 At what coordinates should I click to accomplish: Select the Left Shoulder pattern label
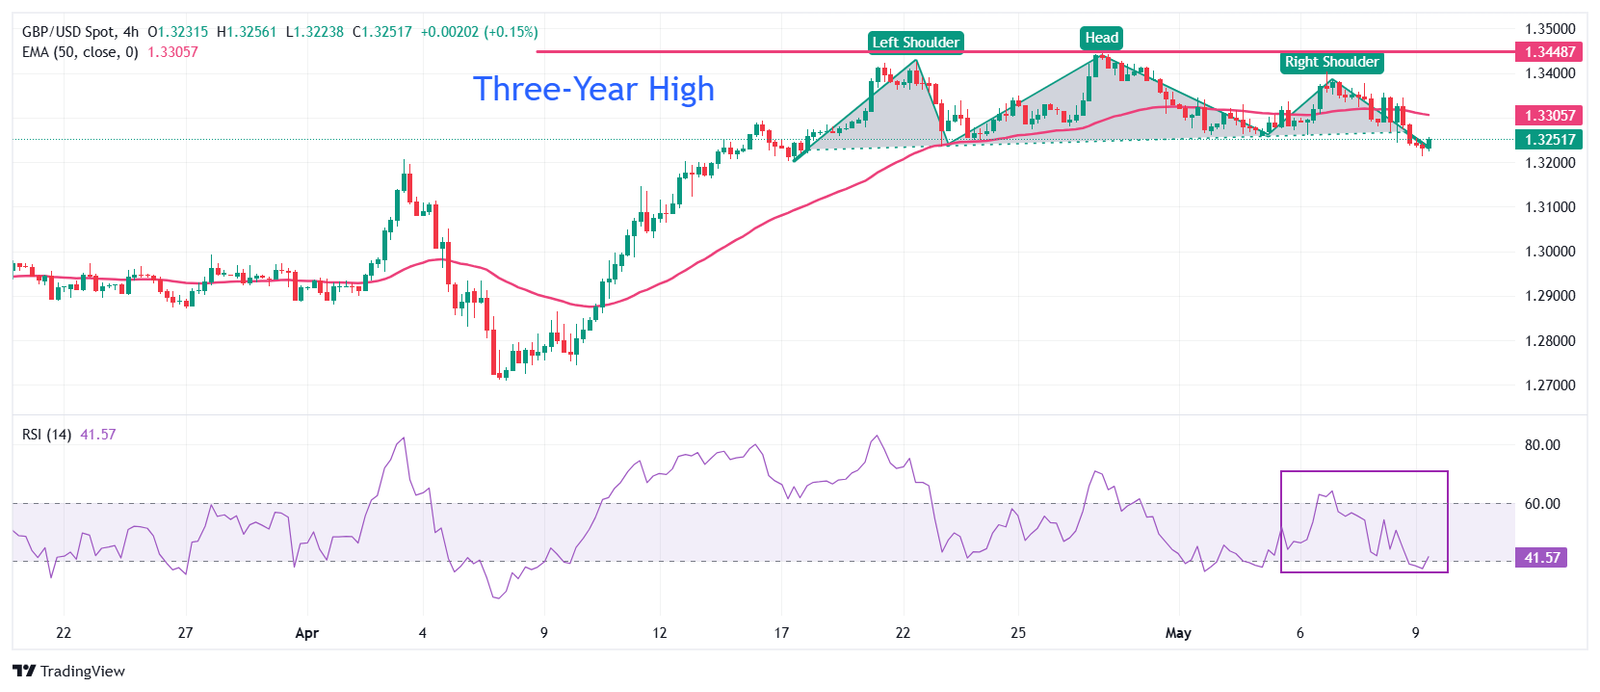point(915,42)
